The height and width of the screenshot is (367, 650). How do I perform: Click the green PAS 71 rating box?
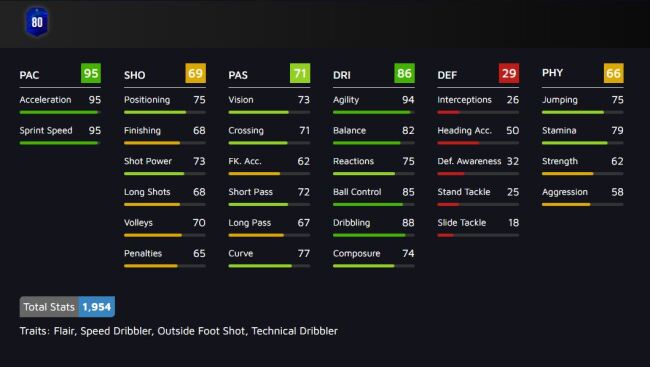click(x=300, y=73)
